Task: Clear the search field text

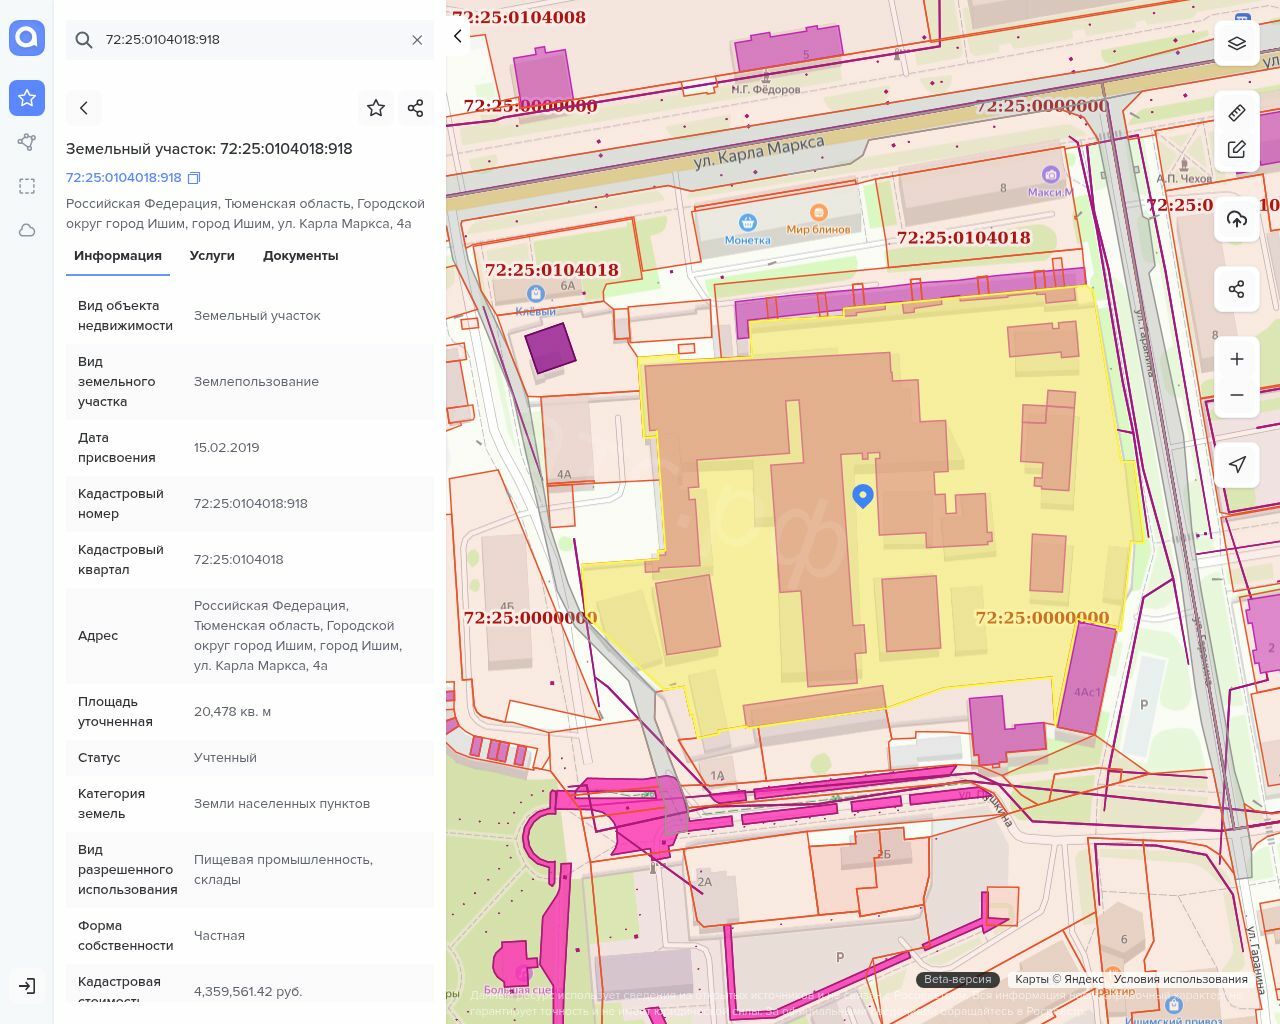Action: click(x=417, y=40)
